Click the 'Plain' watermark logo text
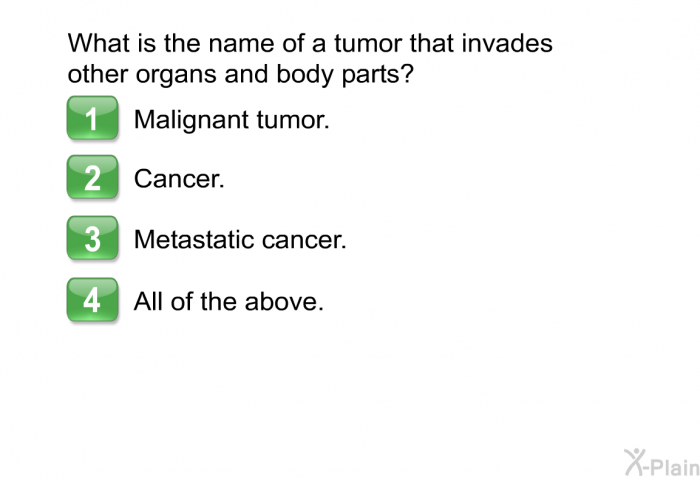 [675, 467]
